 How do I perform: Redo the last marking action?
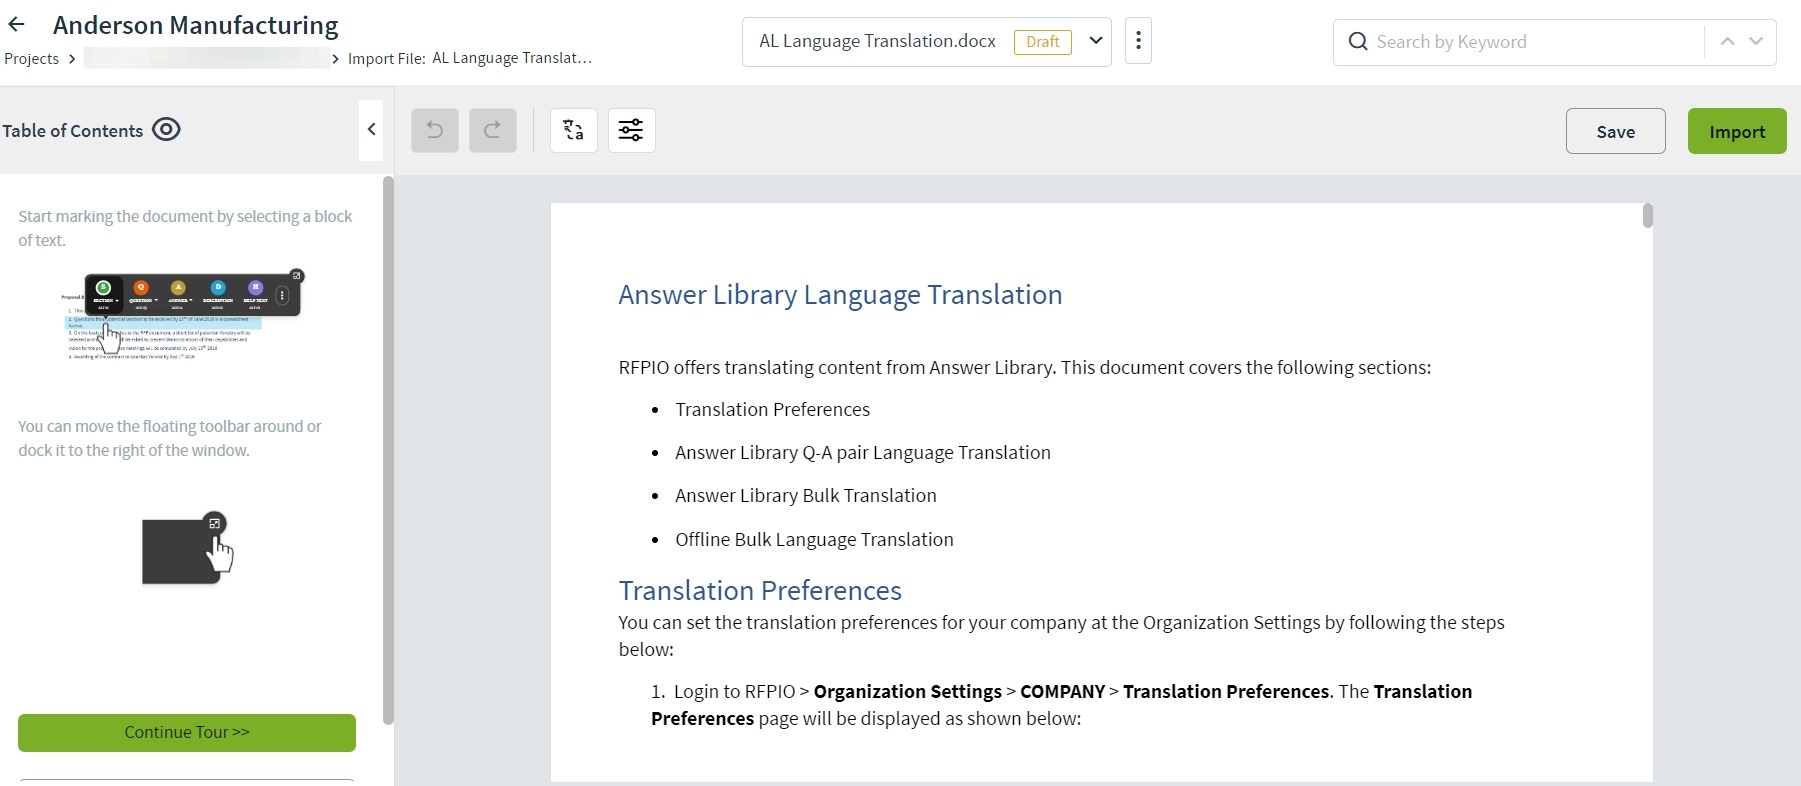(x=493, y=130)
